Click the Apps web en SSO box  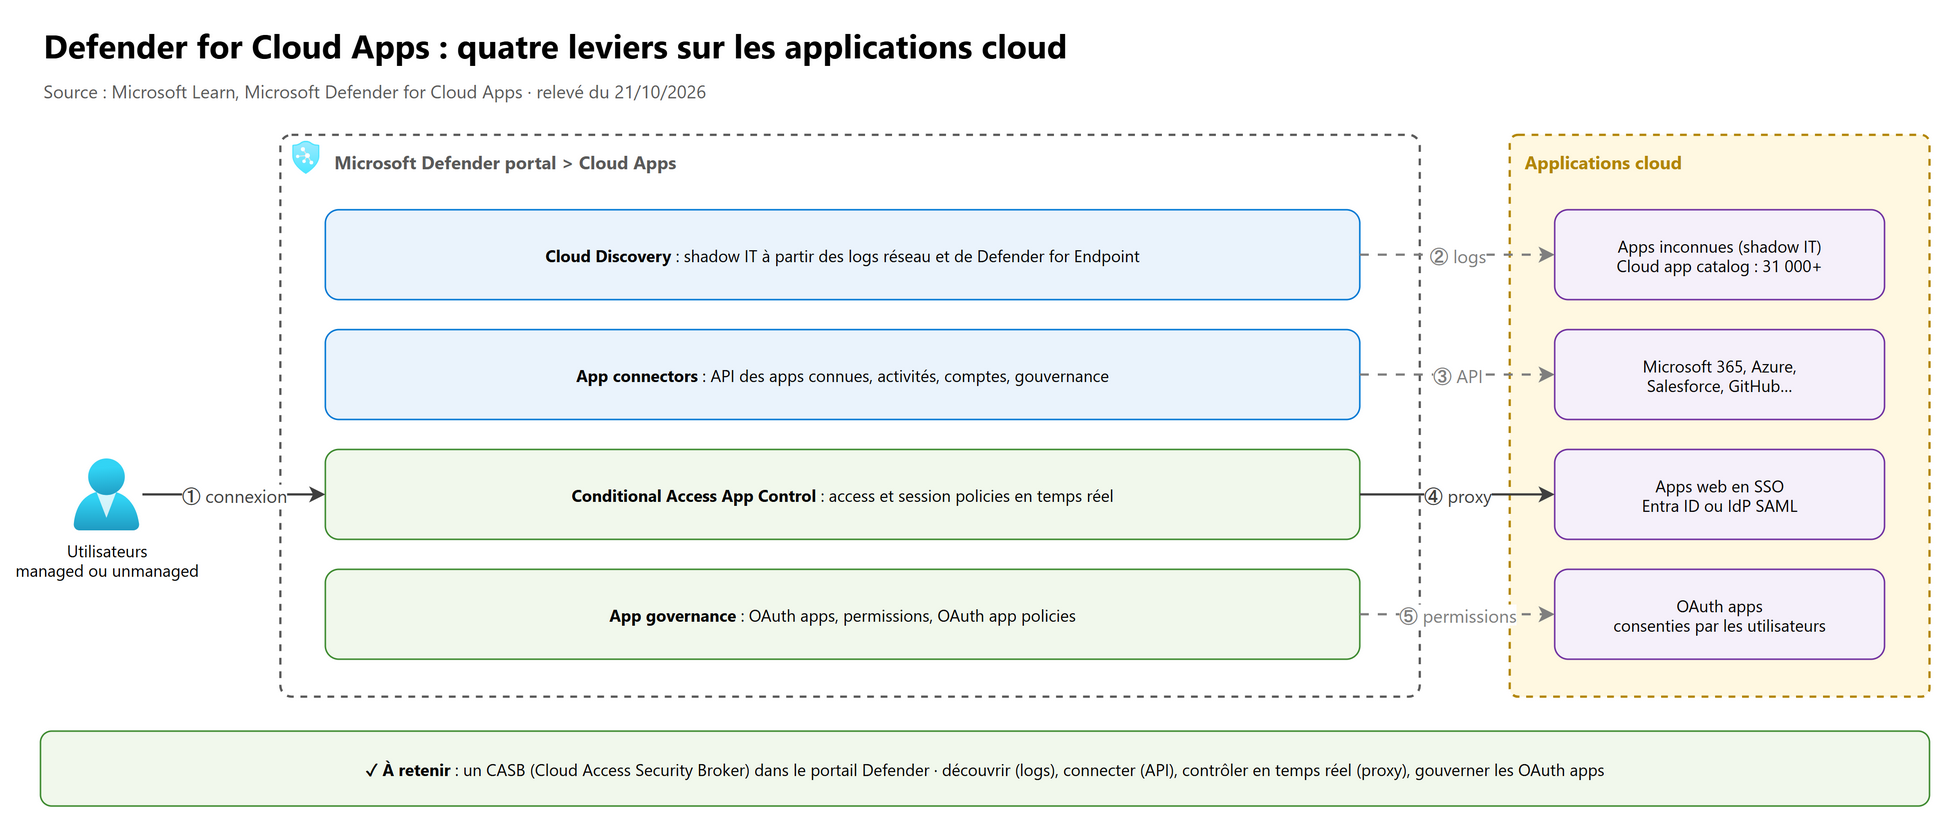(x=1719, y=495)
